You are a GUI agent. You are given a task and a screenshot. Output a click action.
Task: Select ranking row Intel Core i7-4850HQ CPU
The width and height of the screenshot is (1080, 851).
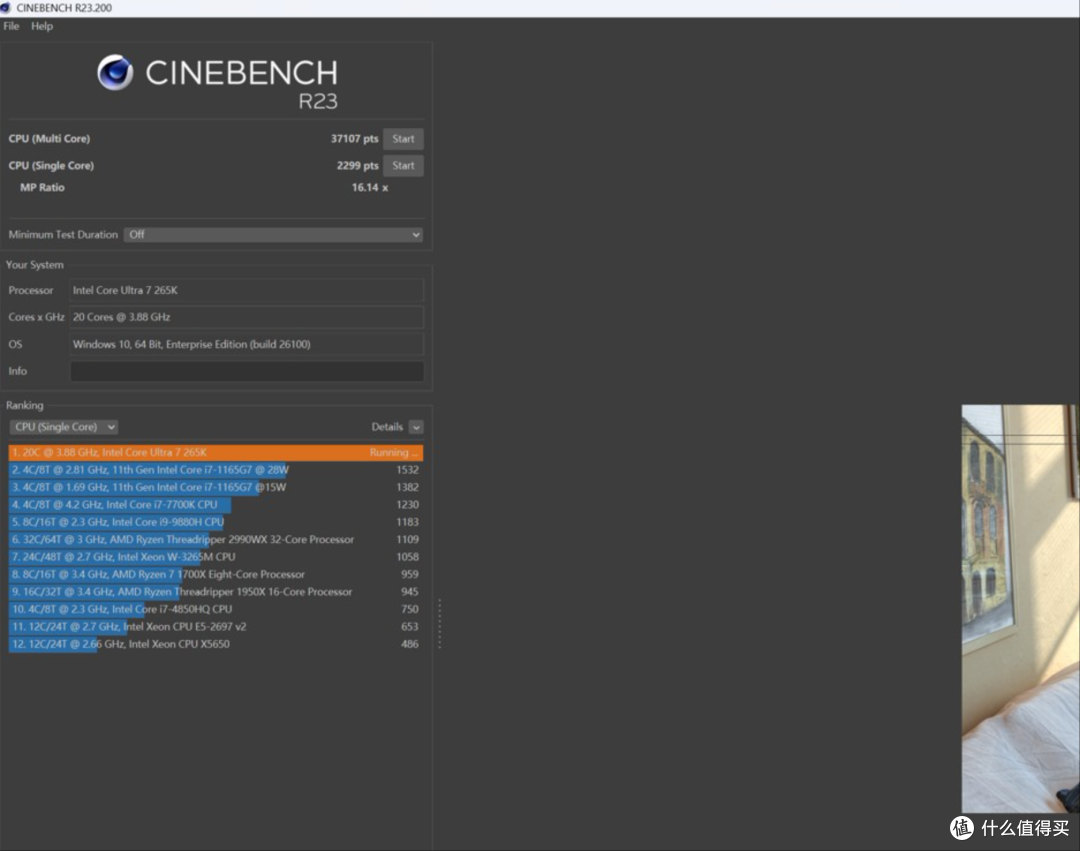coord(216,609)
